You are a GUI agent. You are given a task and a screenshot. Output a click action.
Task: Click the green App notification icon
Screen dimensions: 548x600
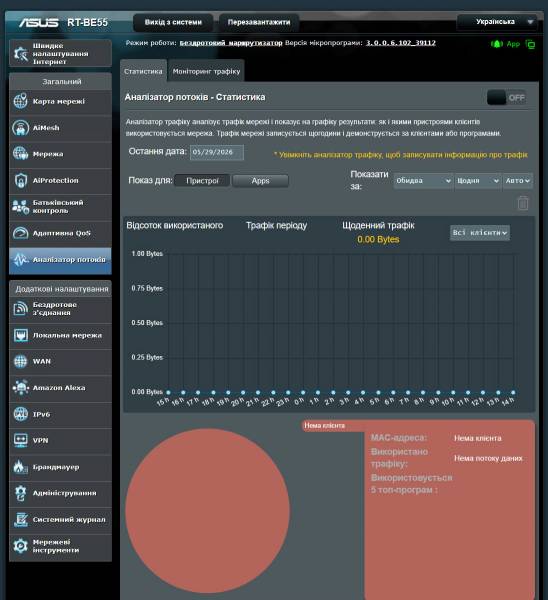pos(496,44)
